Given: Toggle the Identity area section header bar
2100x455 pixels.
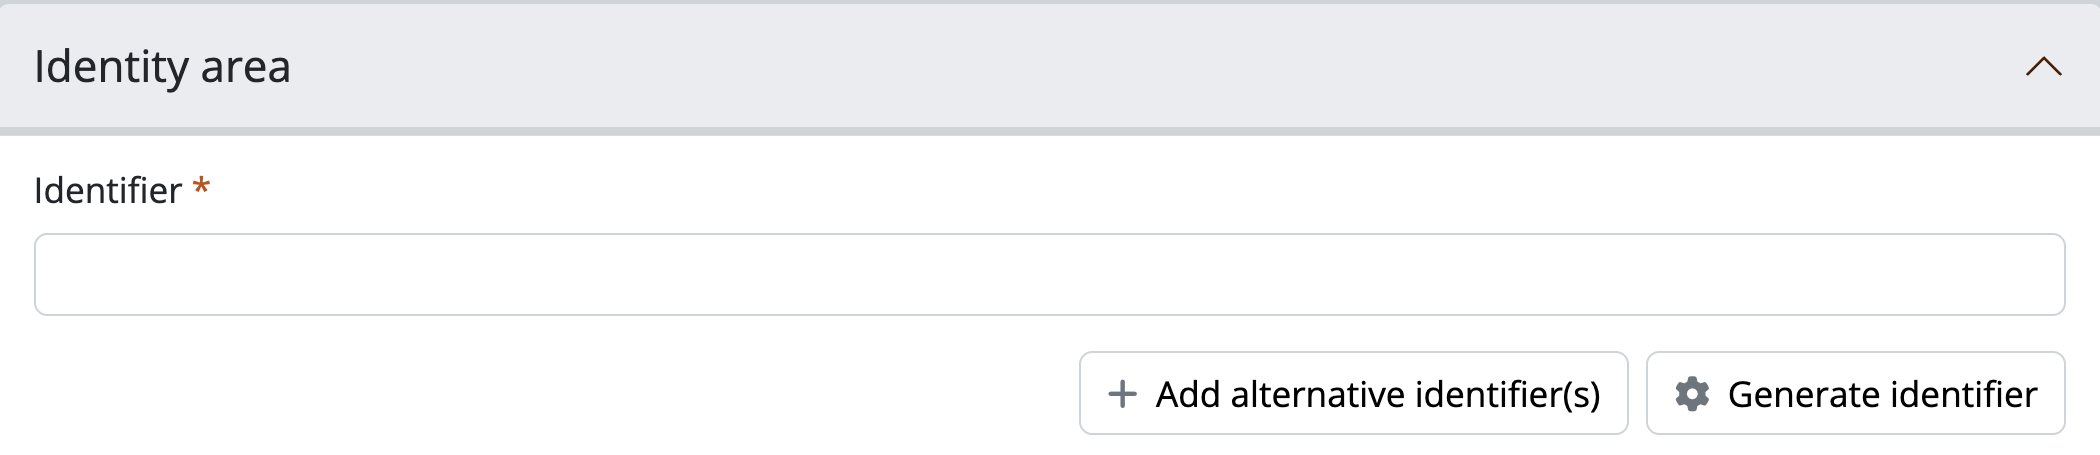Looking at the screenshot, I should (1049, 67).
